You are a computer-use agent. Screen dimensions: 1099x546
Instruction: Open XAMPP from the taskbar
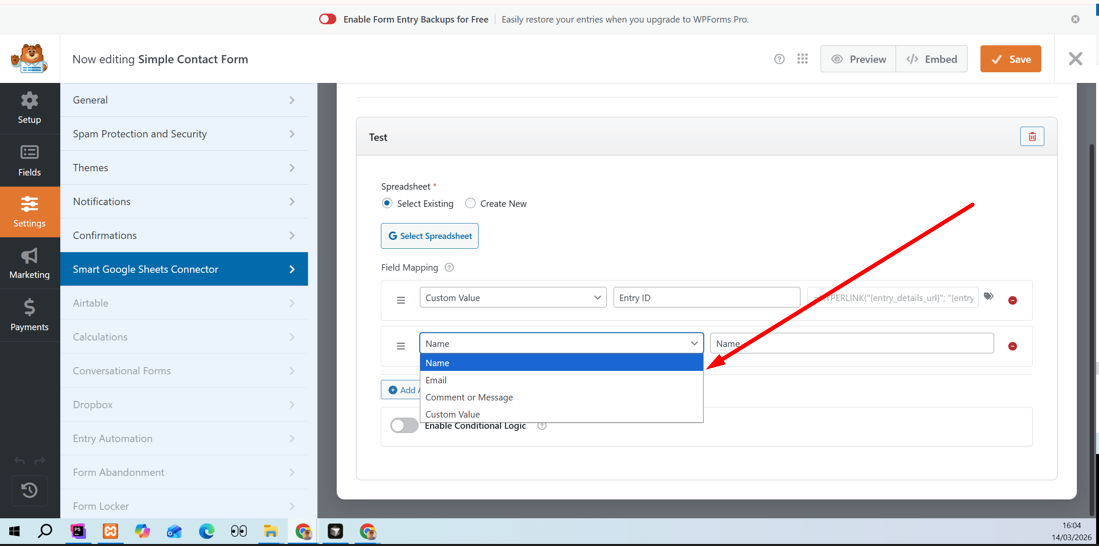(110, 531)
